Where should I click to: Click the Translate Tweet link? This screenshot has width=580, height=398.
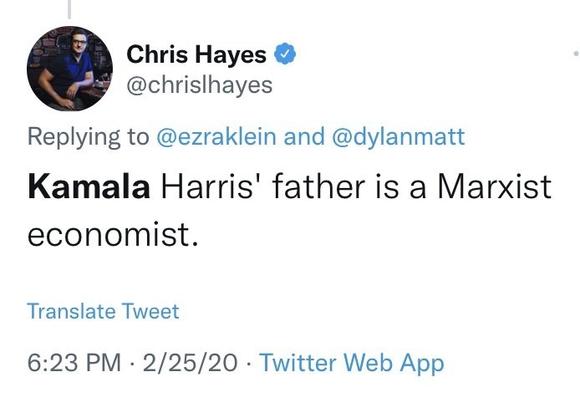pos(103,311)
